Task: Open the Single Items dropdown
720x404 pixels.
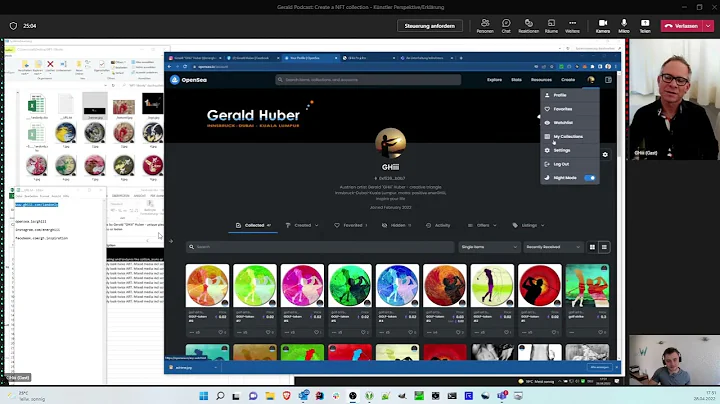Action: click(x=489, y=247)
